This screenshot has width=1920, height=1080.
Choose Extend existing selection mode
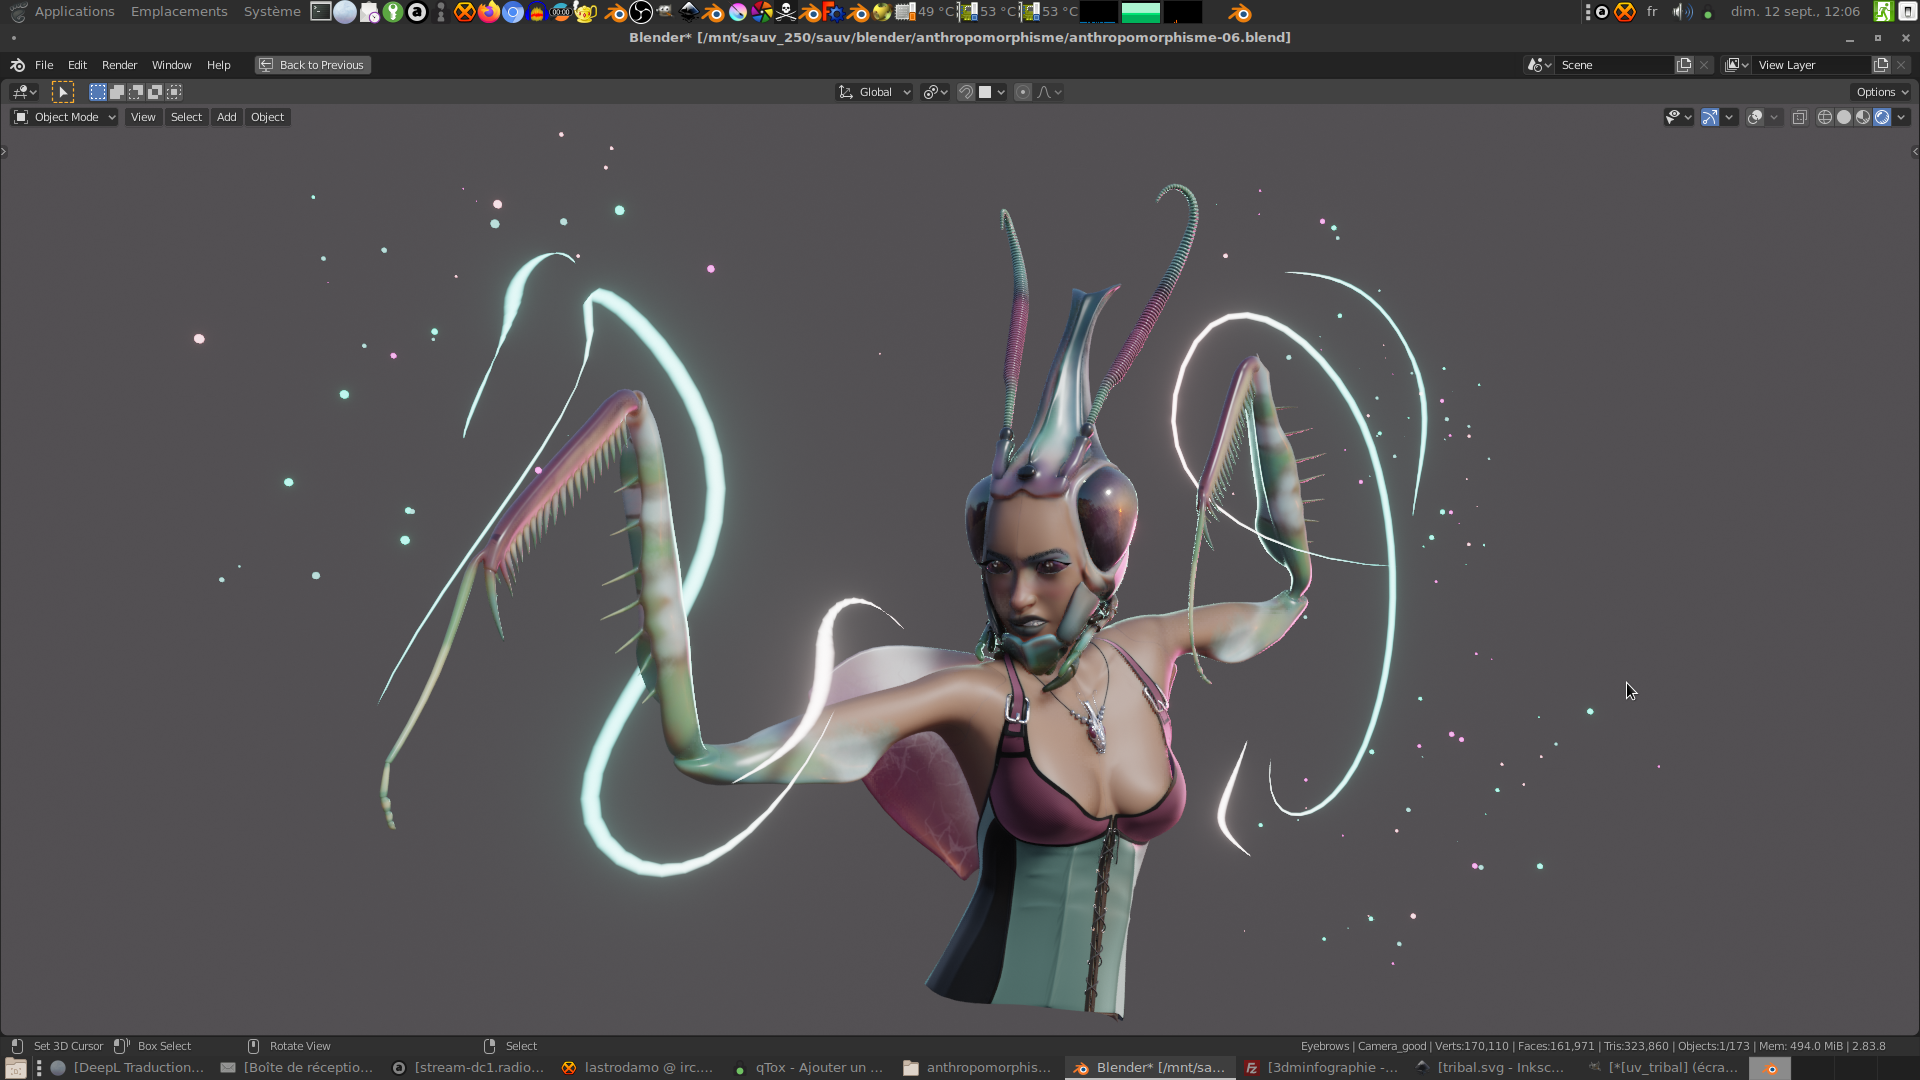pyautogui.click(x=117, y=92)
